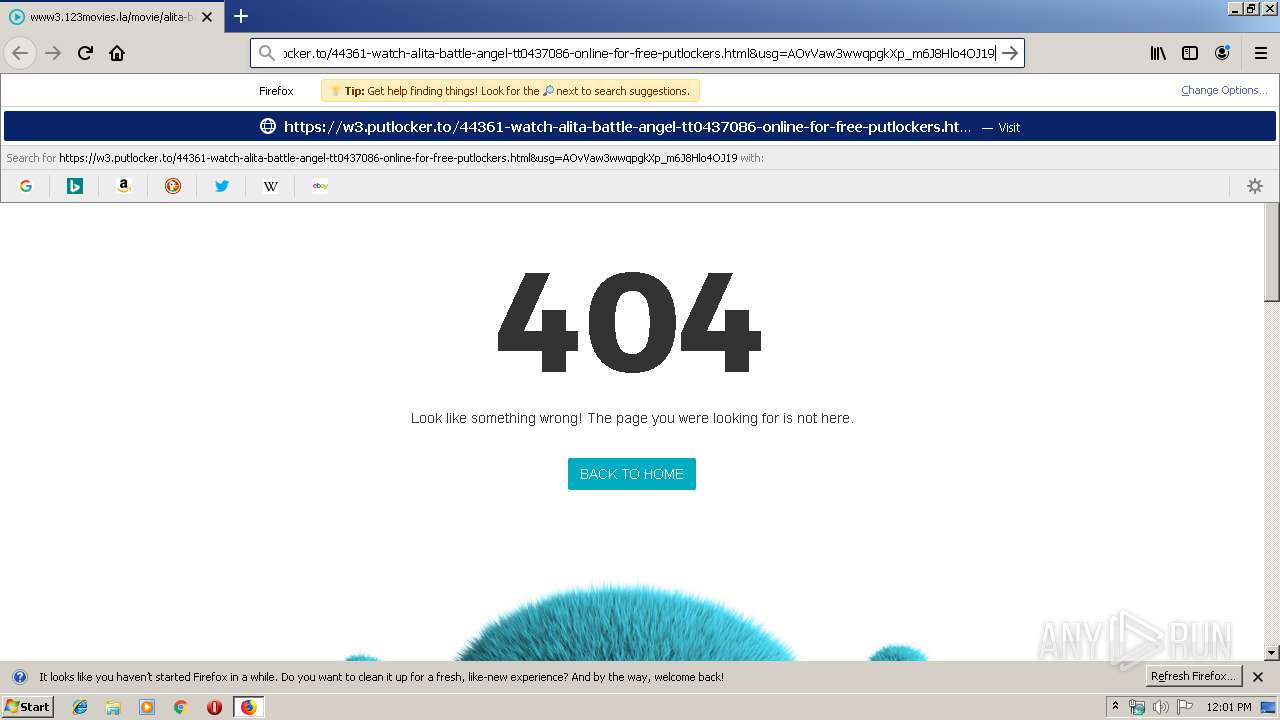Viewport: 1280px width, 720px height.
Task: Open Windows Media Player taskbar icon
Action: [147, 707]
